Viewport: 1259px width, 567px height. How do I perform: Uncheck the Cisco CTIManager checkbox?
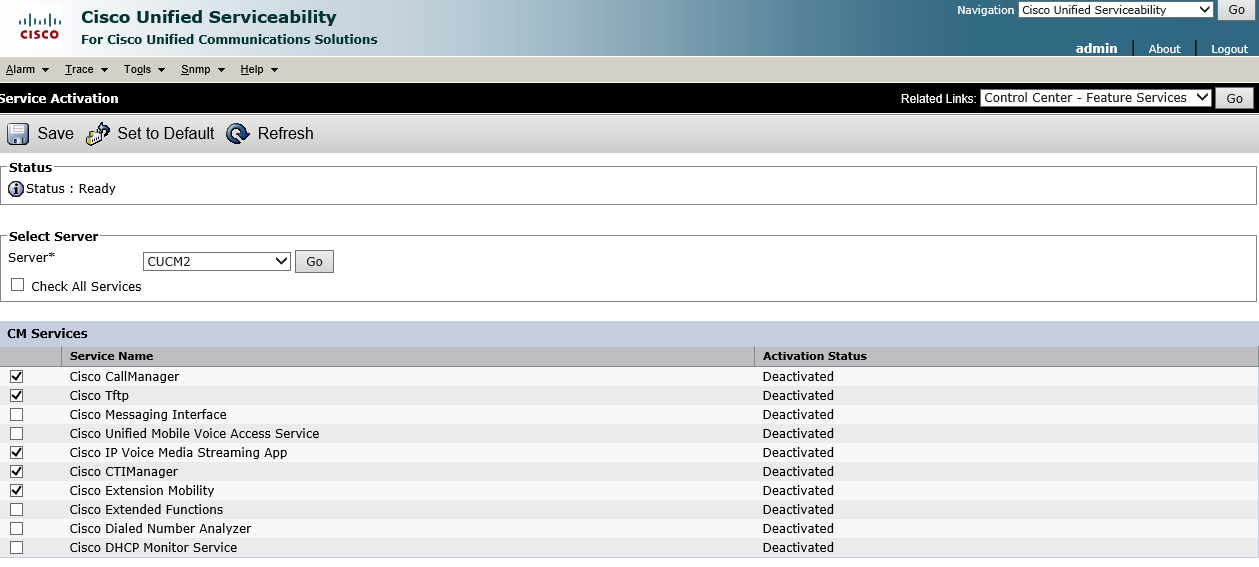point(17,472)
